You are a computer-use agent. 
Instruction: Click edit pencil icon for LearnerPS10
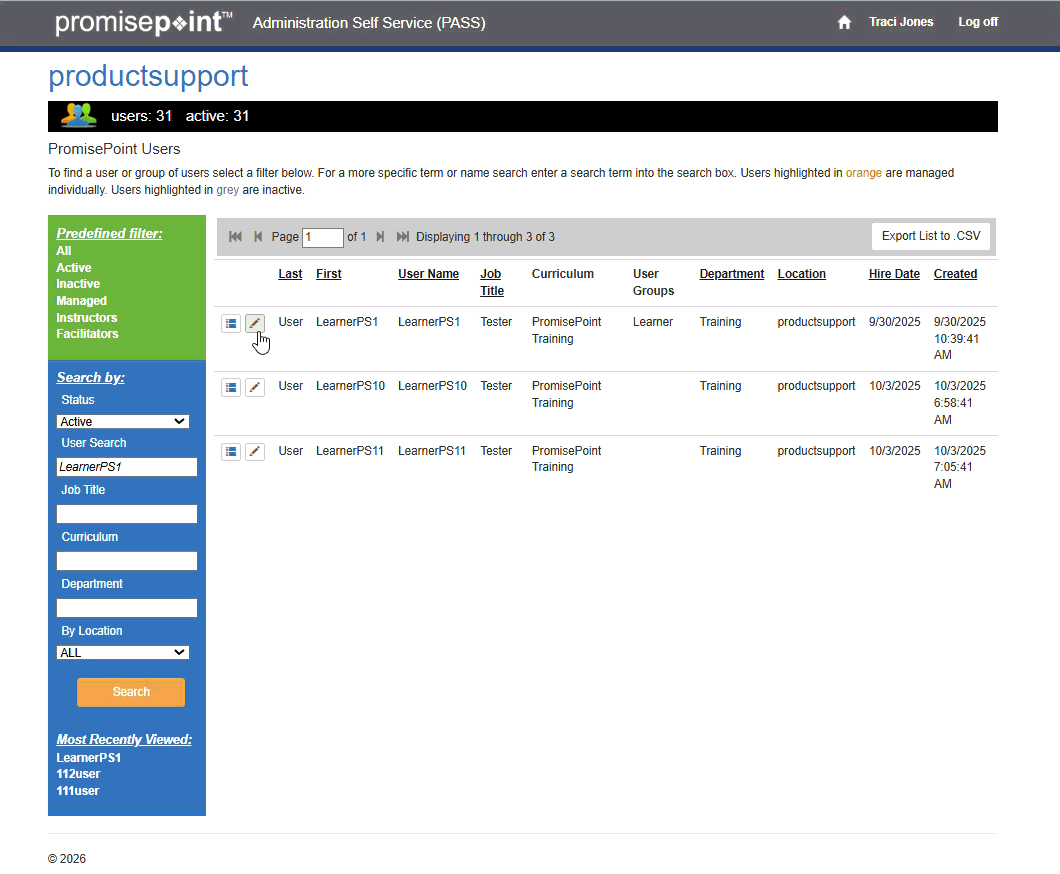(x=255, y=387)
